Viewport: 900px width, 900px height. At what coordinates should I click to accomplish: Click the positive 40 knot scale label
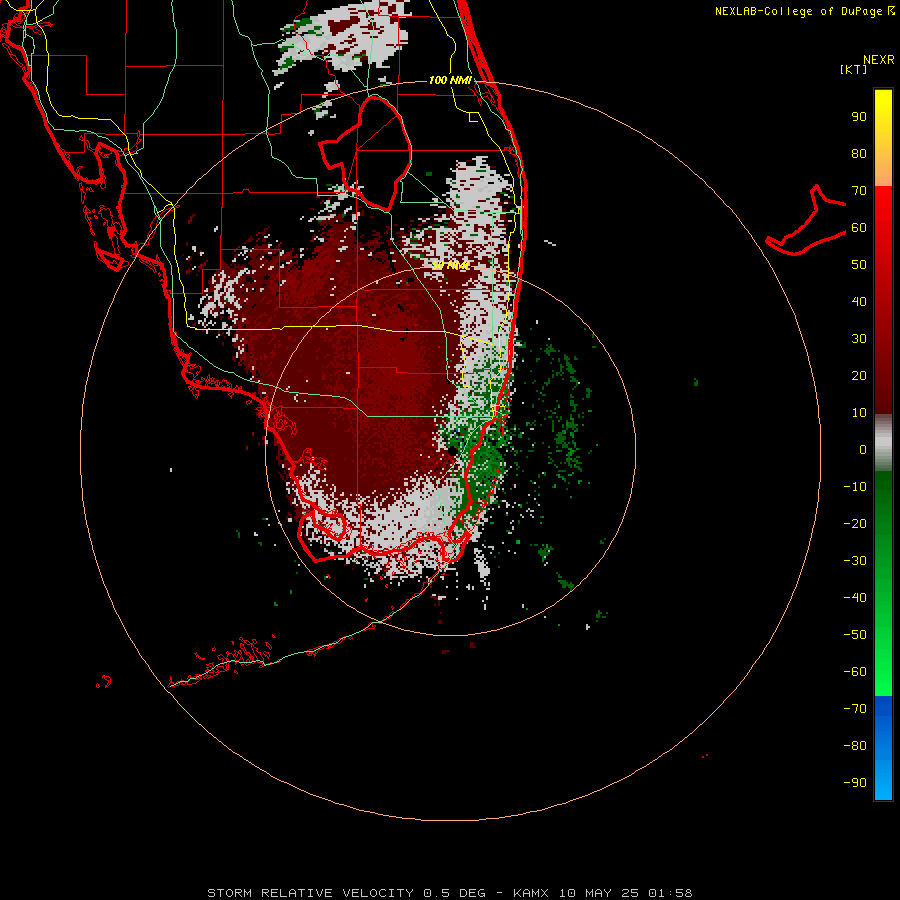coord(859,302)
